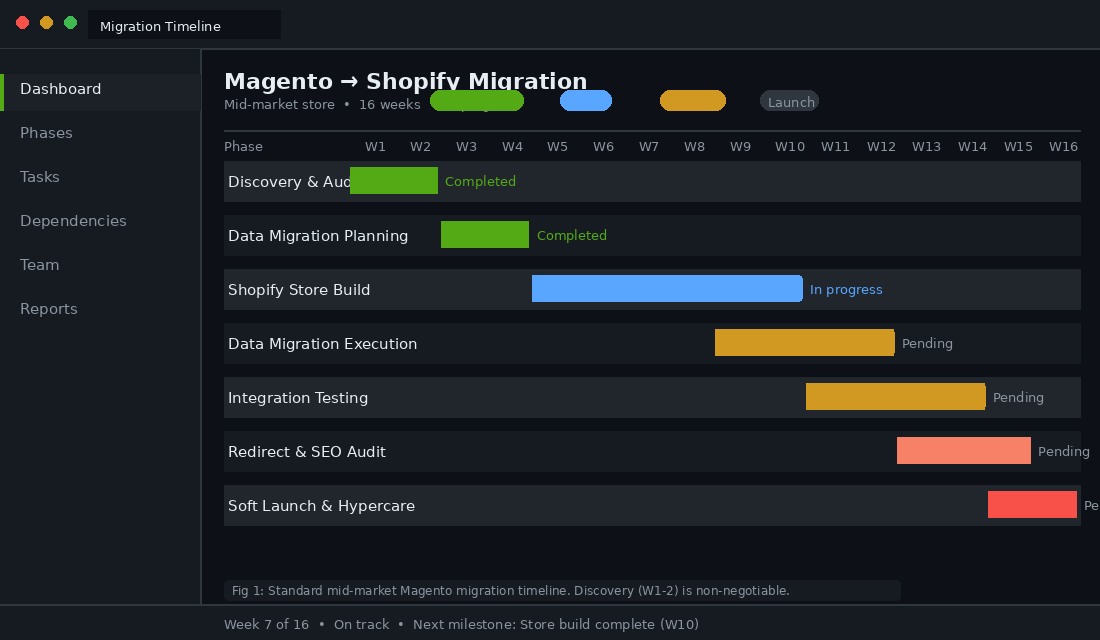The height and width of the screenshot is (640, 1100).
Task: Click the Integration Testing row label
Action: coord(298,398)
